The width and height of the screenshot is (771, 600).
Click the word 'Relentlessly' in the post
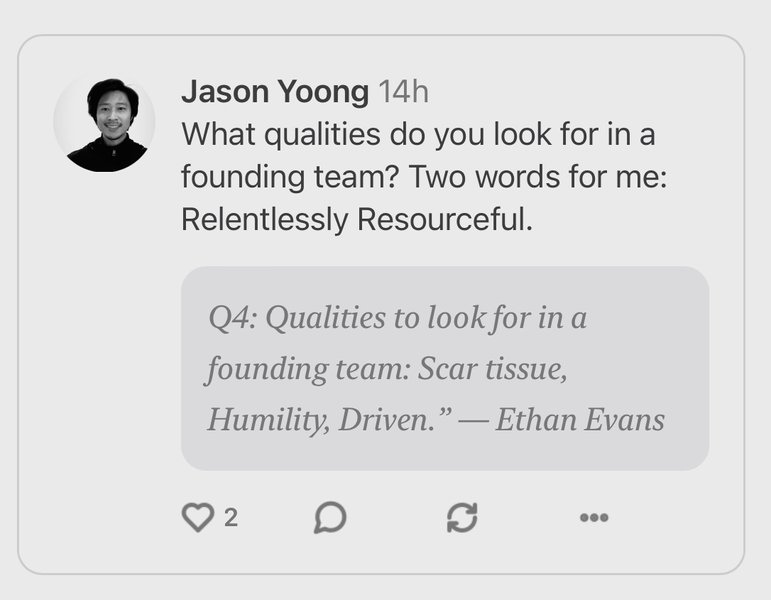pyautogui.click(x=265, y=220)
